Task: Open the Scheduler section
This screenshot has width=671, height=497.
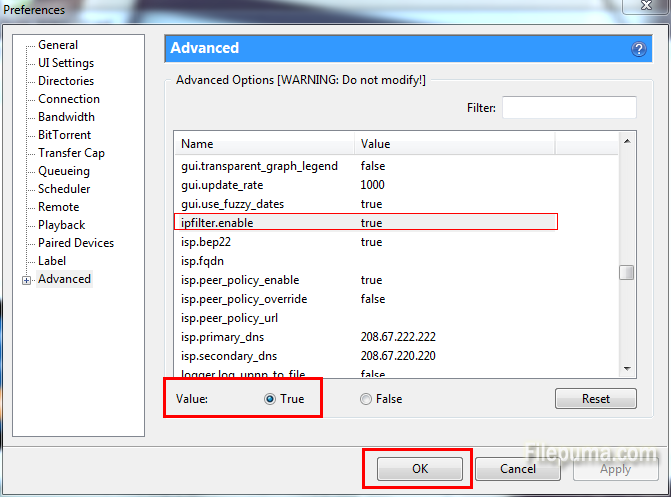Action: tap(64, 189)
